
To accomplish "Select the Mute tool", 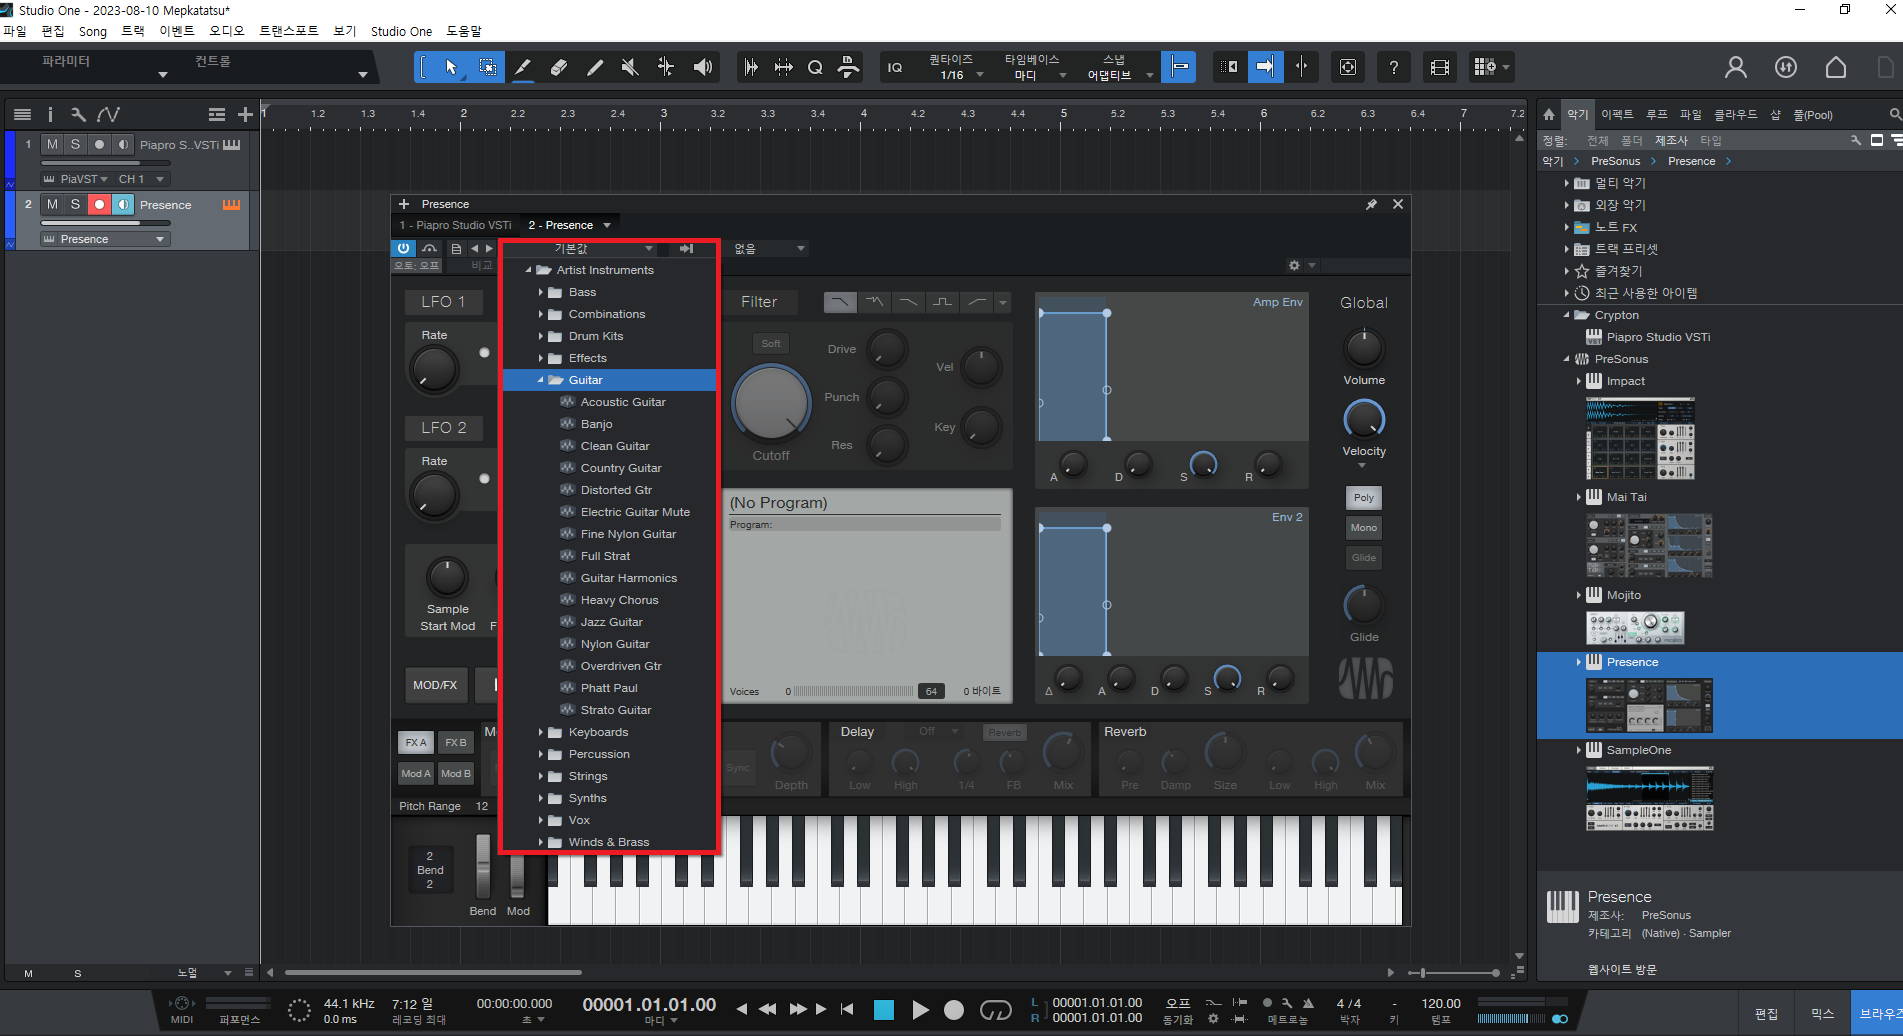I will [630, 67].
